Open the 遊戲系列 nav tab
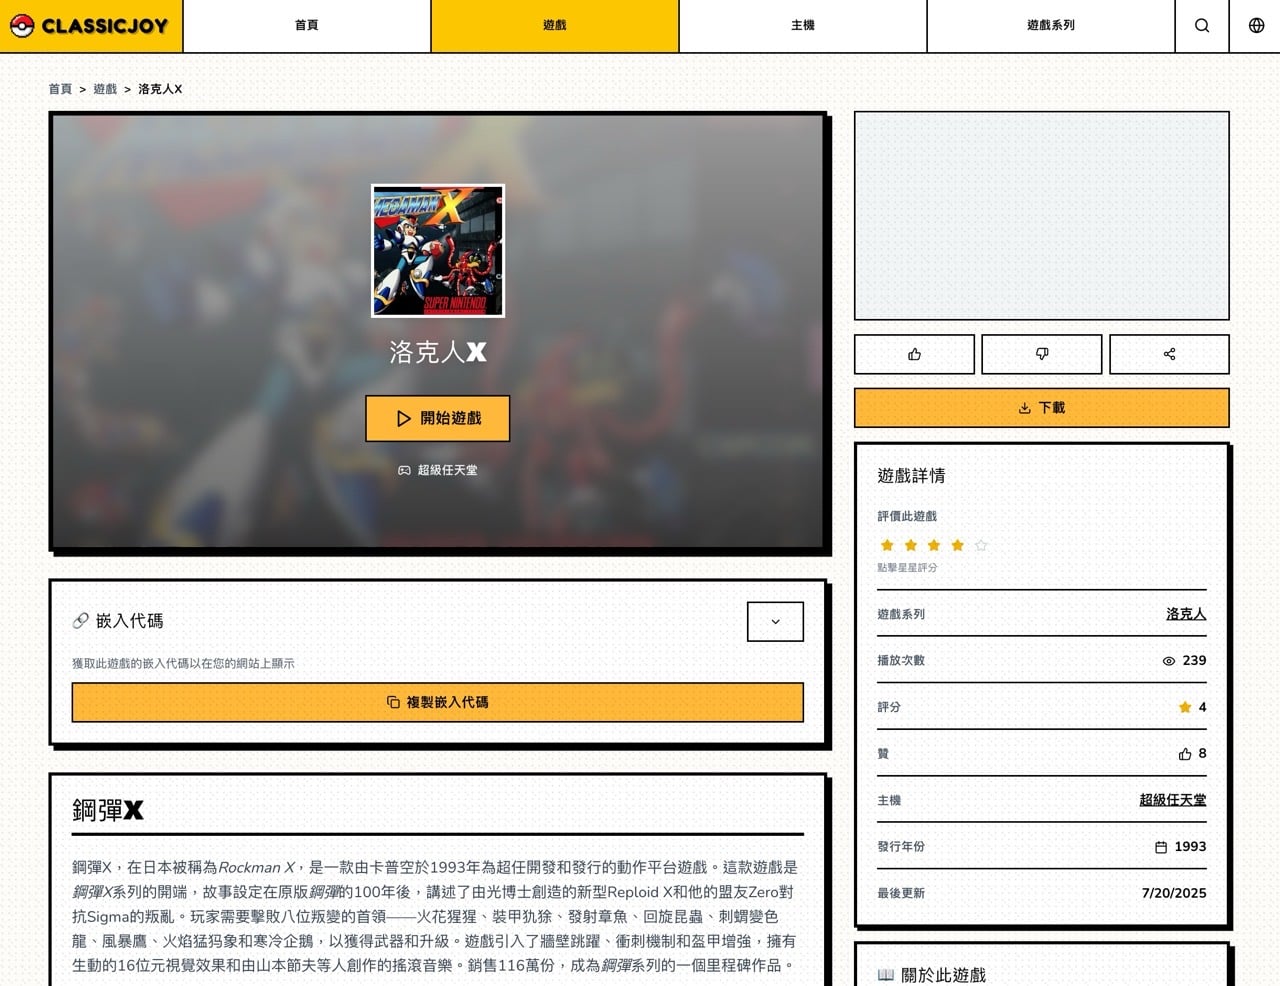The width and height of the screenshot is (1280, 986). pyautogui.click(x=1051, y=26)
